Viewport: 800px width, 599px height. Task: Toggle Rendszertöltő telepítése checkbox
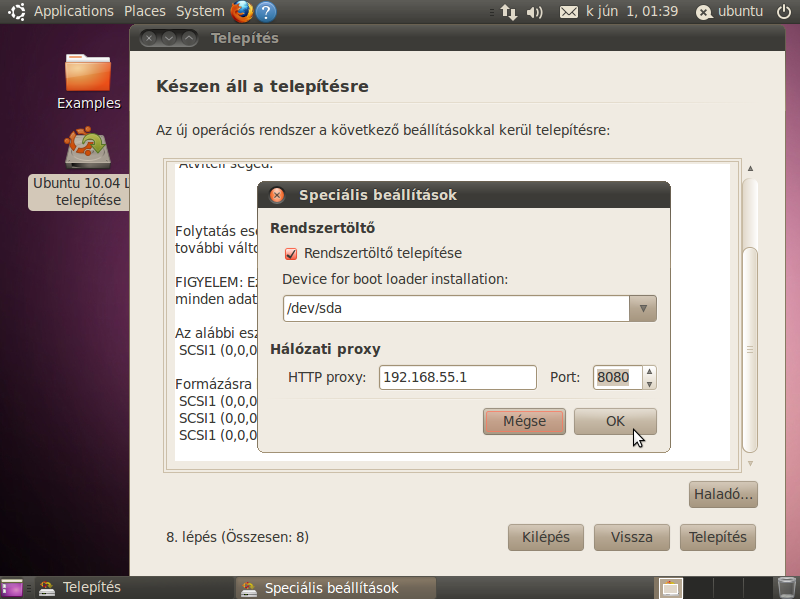[x=292, y=254]
